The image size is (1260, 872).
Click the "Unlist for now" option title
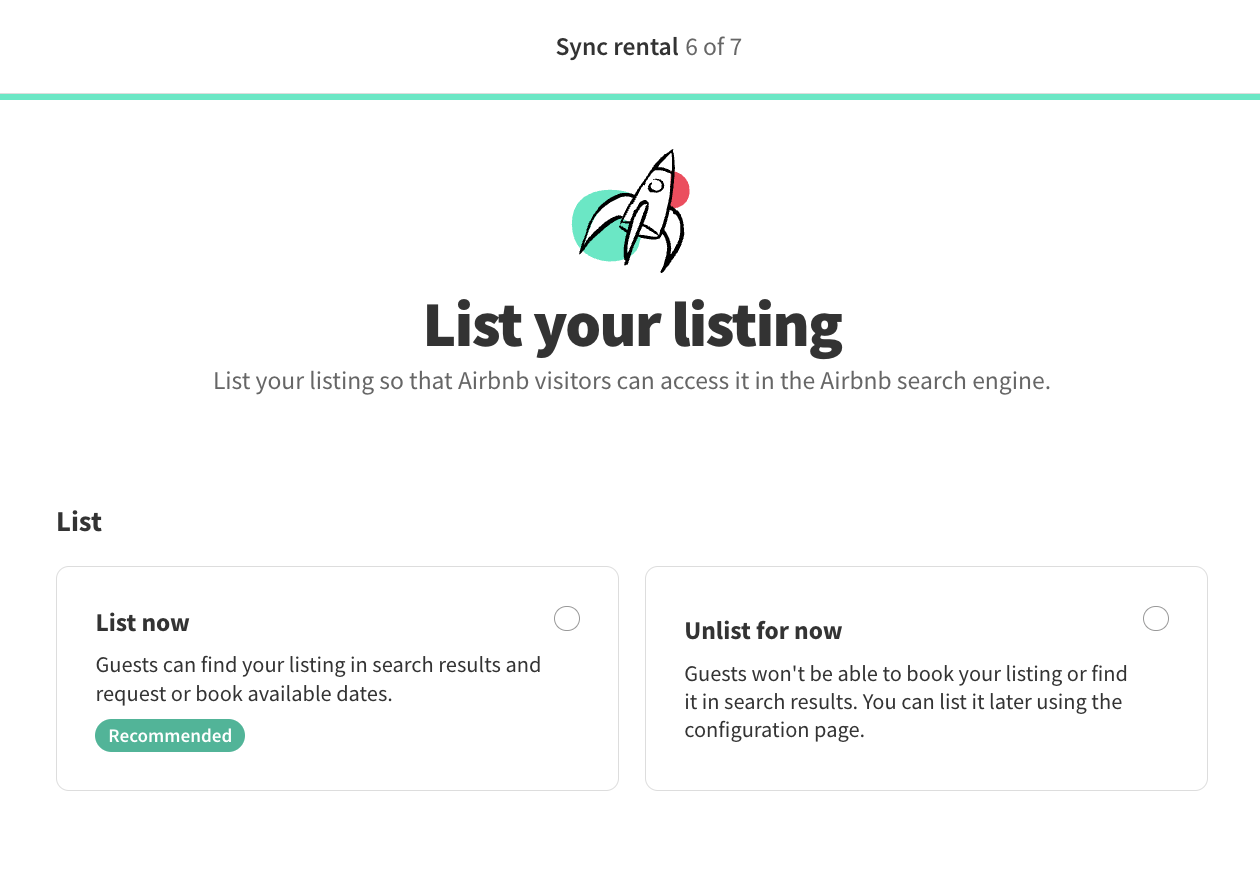pos(763,631)
